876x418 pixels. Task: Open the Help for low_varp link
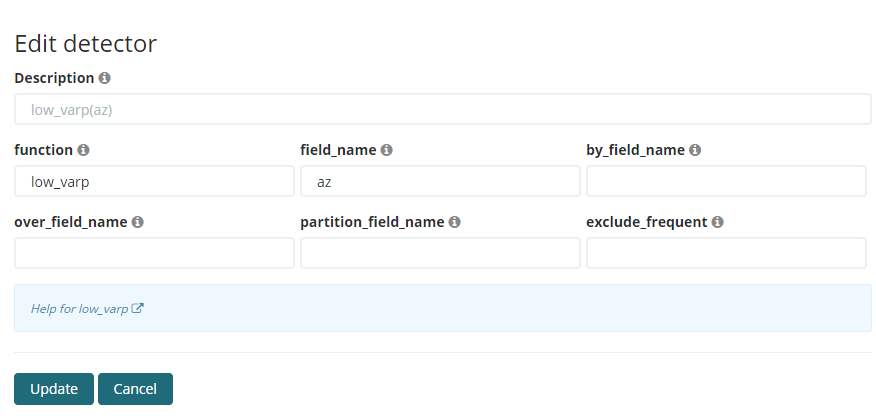(80, 309)
